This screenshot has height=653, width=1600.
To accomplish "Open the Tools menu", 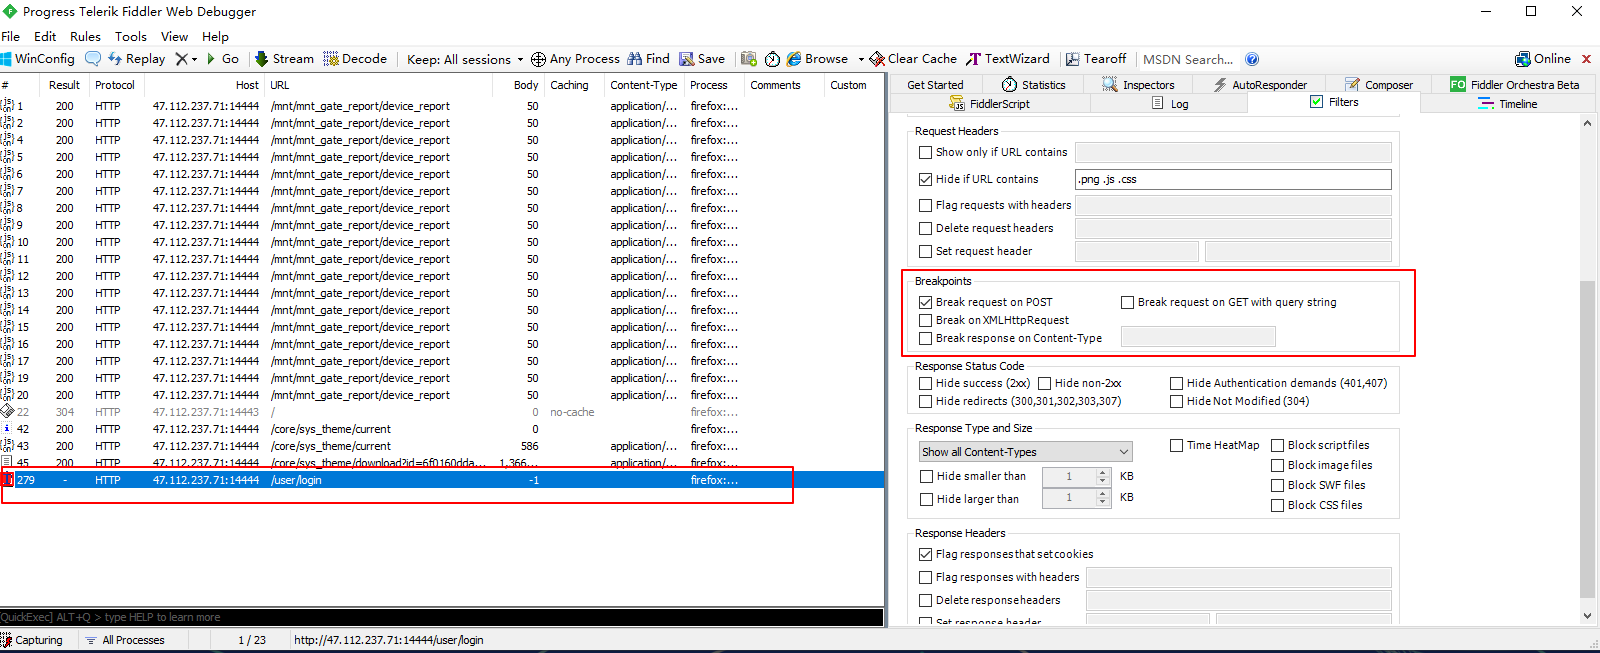I will coord(130,36).
